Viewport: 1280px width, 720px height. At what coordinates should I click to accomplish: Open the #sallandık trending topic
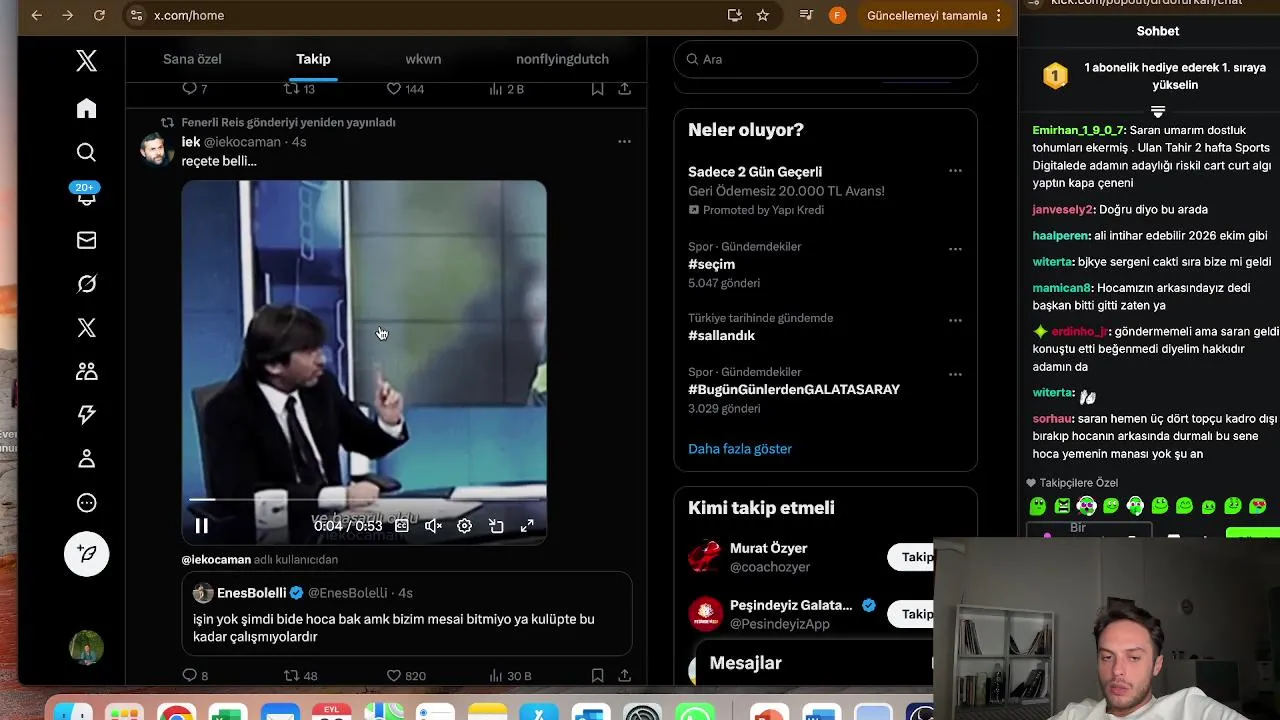point(721,335)
